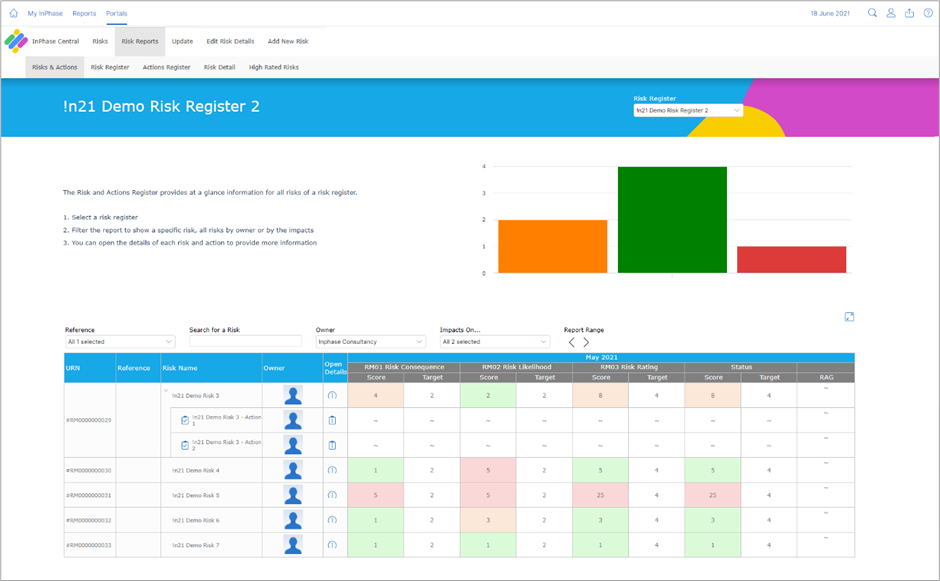
Task: Click the home icon in top bar
Action: tap(13, 13)
